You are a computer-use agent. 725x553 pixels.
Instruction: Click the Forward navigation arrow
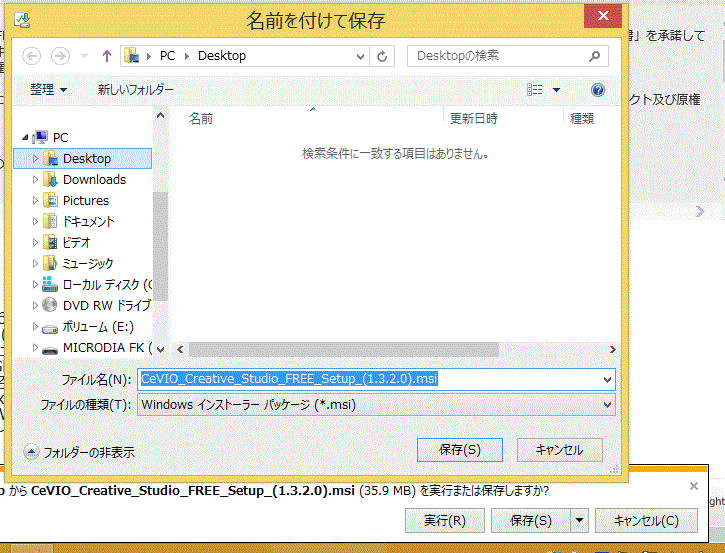point(60,56)
